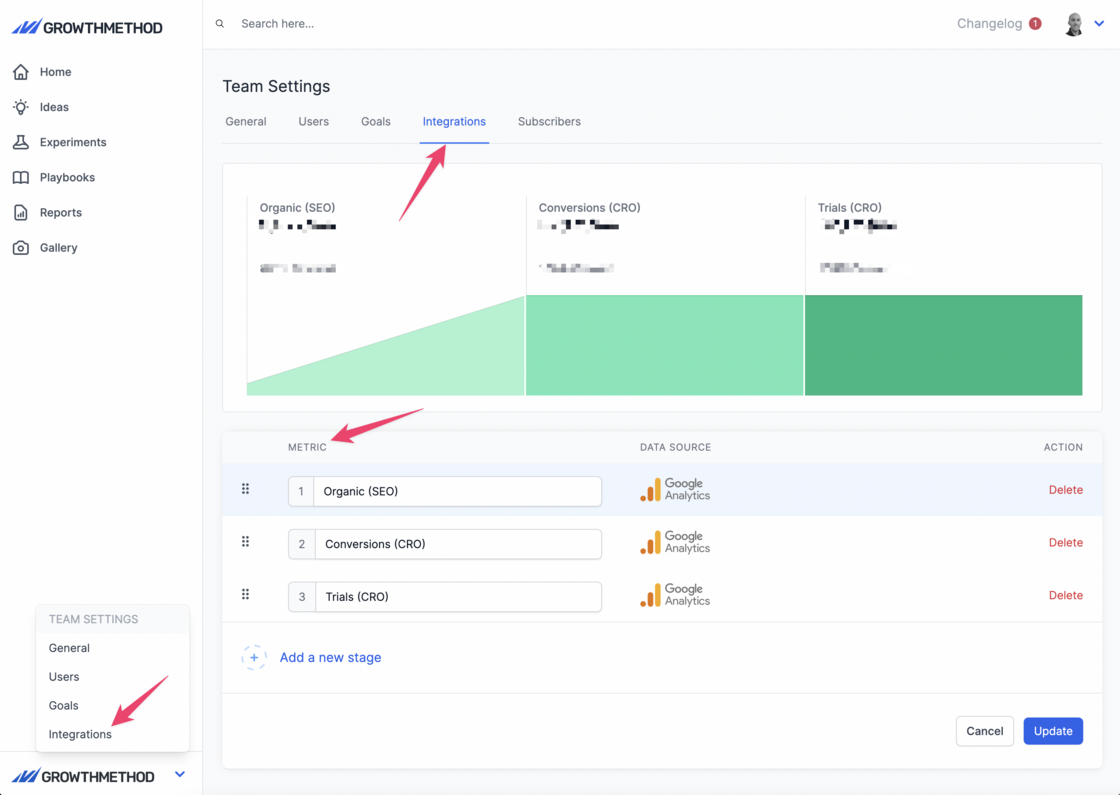This screenshot has height=795, width=1120.
Task: Switch to the Users tab
Action: click(314, 121)
